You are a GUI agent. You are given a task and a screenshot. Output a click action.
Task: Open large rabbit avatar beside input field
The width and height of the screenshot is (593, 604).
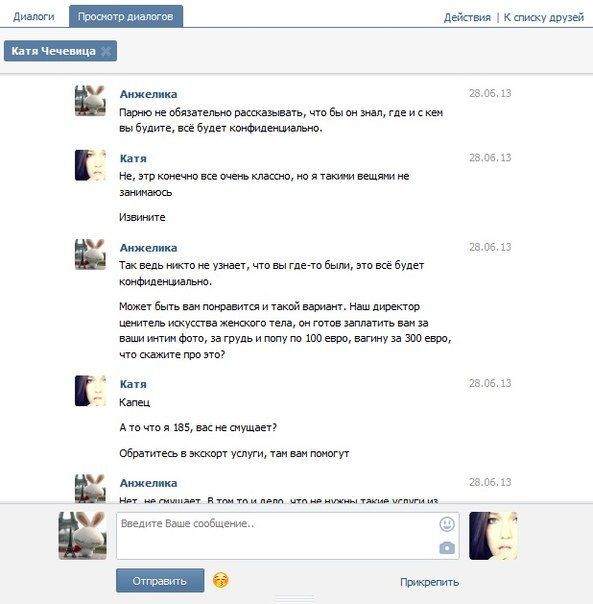coord(82,535)
